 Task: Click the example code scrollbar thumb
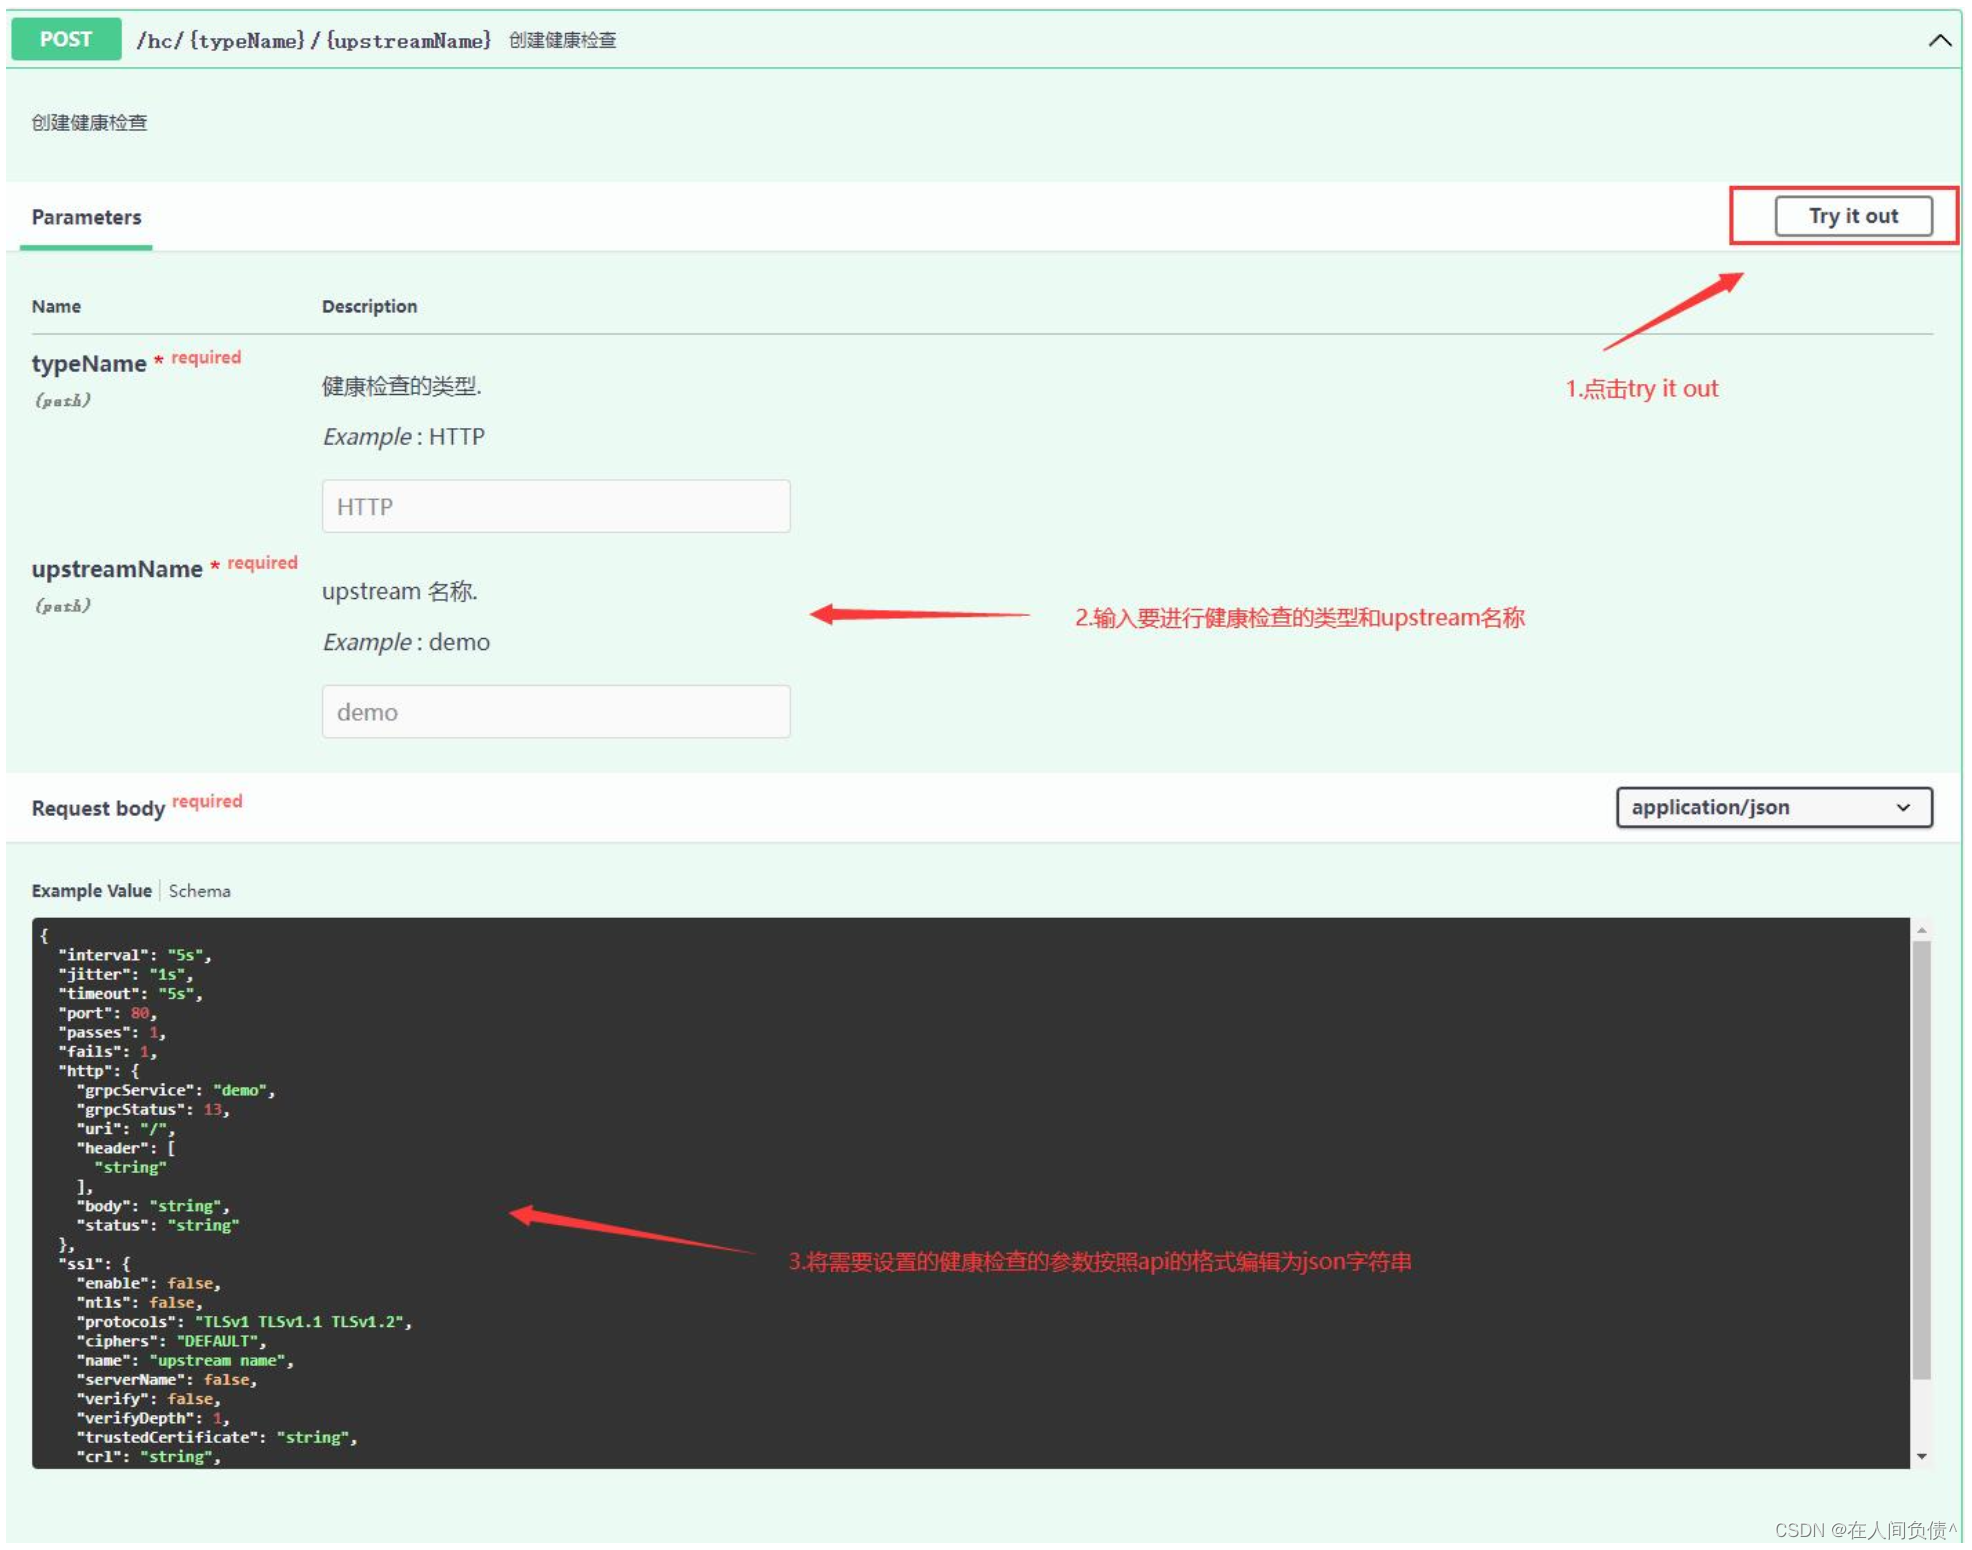click(1921, 1160)
